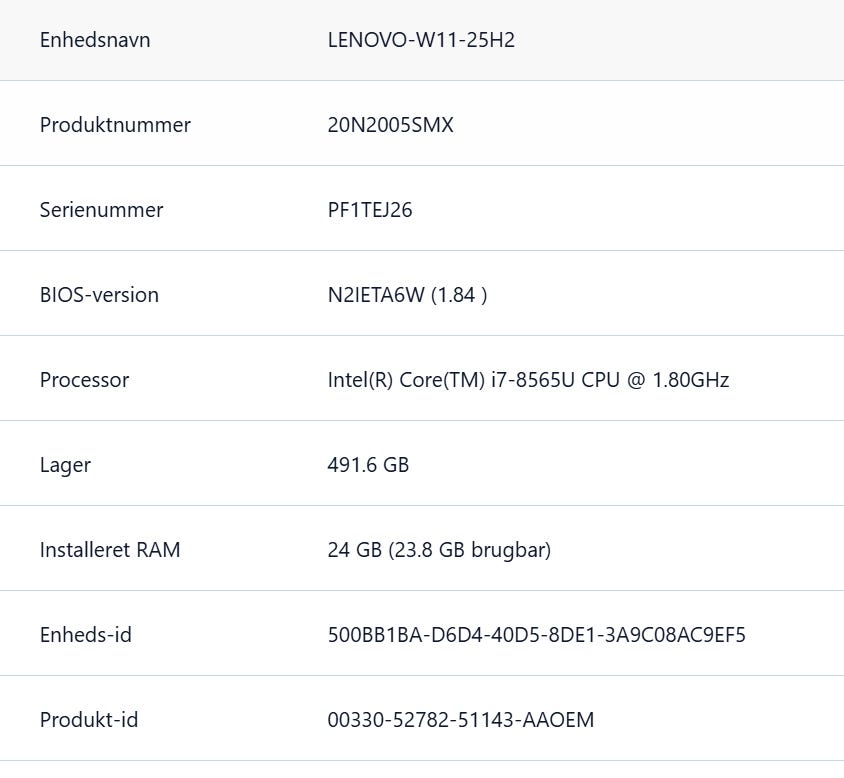The width and height of the screenshot is (844, 778).
Task: Click the Lager label
Action: (x=65, y=465)
